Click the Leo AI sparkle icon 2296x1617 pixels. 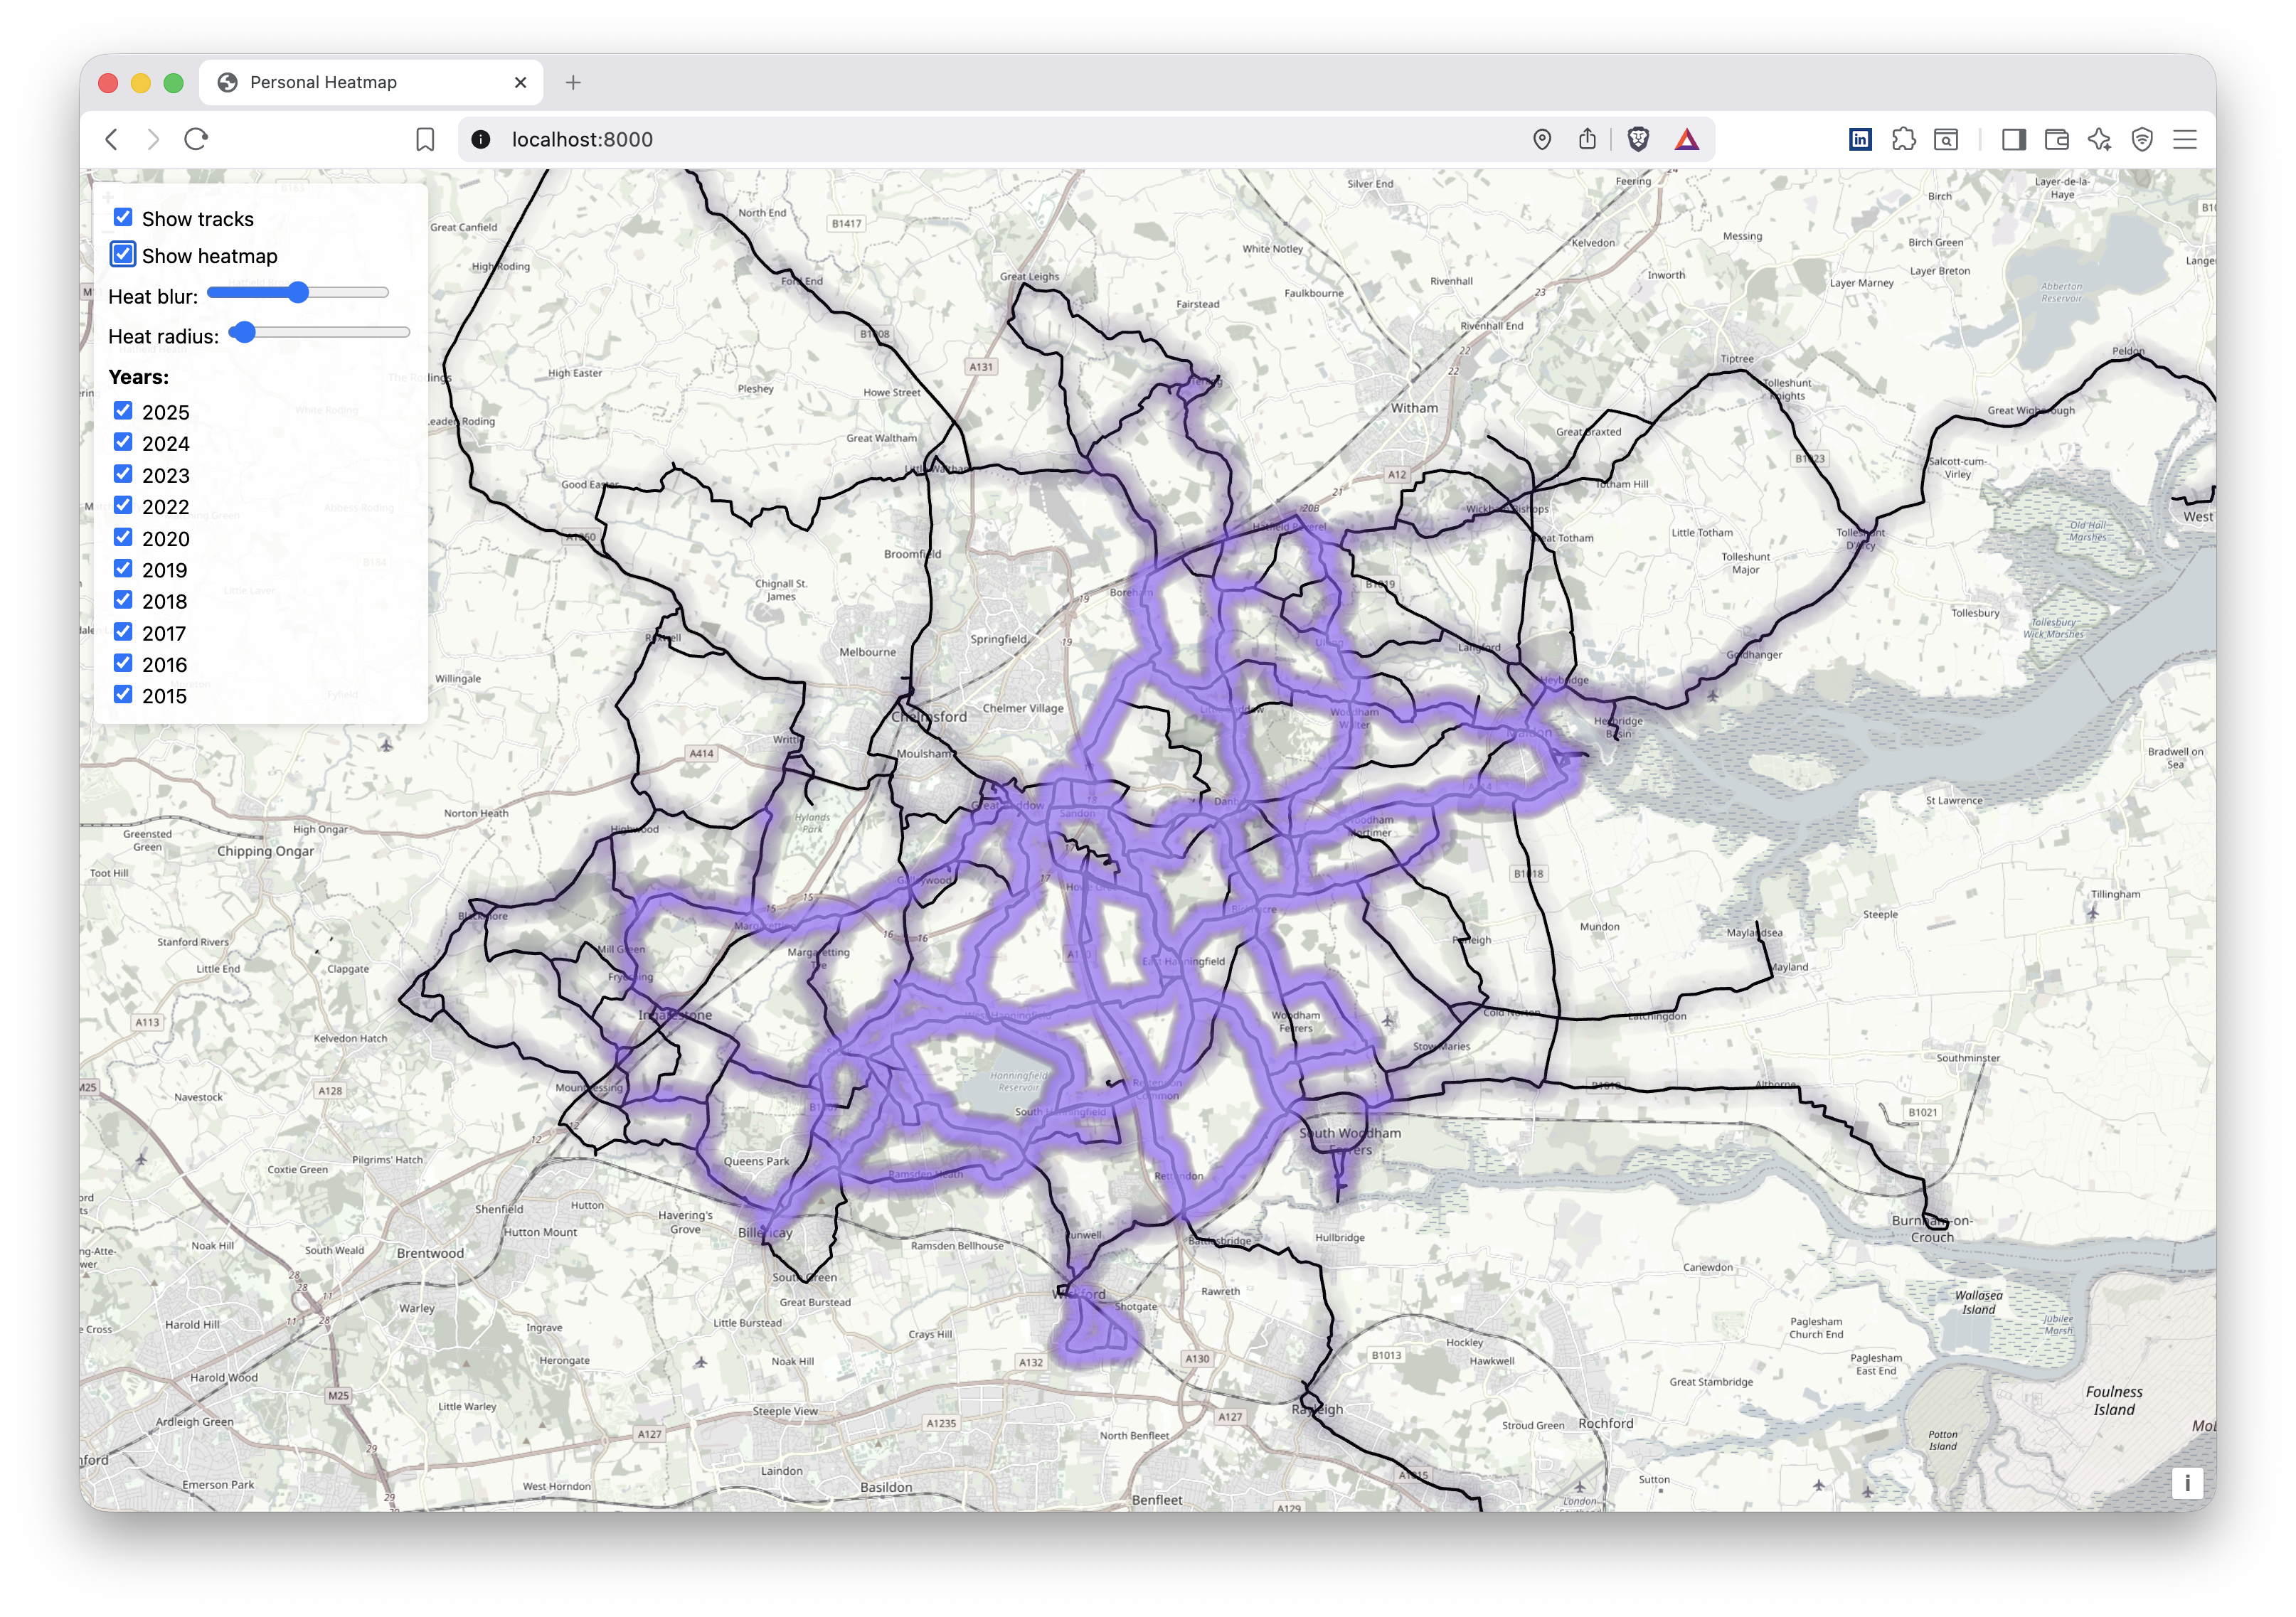[2098, 139]
